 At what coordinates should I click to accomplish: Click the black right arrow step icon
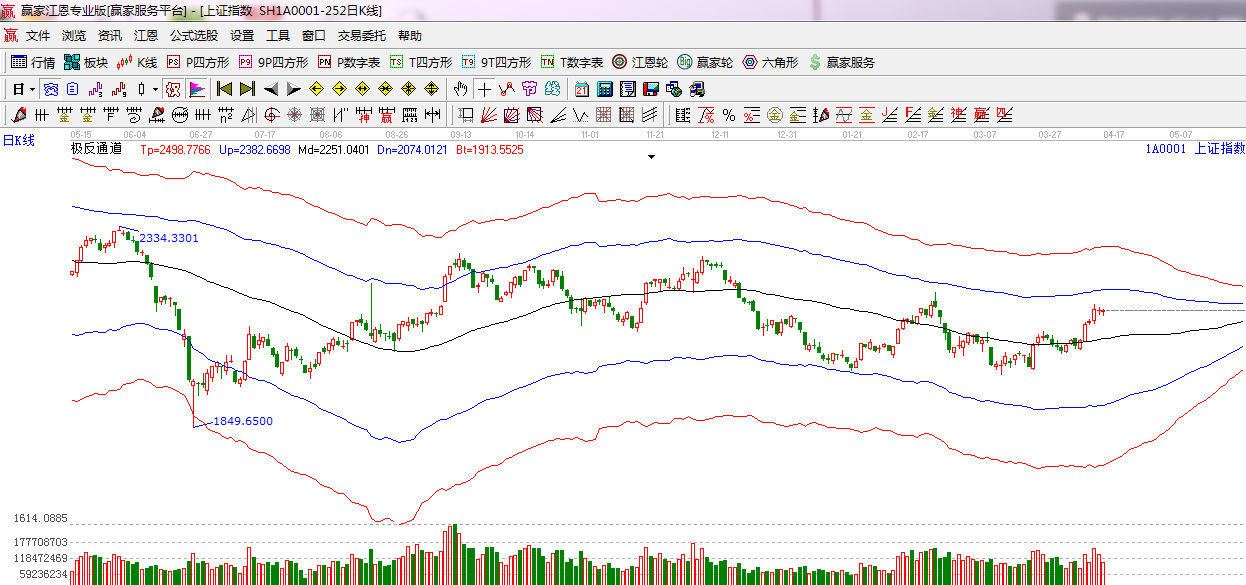tap(293, 89)
